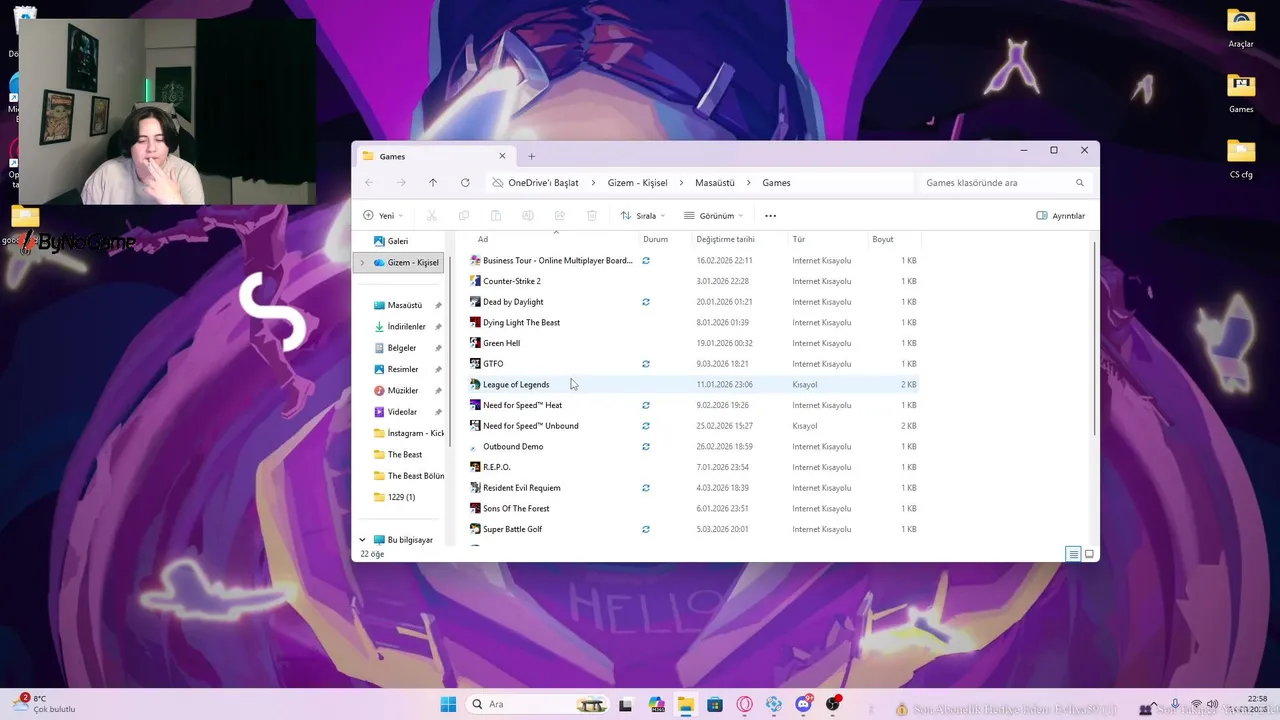
Task: Select Masaüstü in the sidebar
Action: pos(404,305)
